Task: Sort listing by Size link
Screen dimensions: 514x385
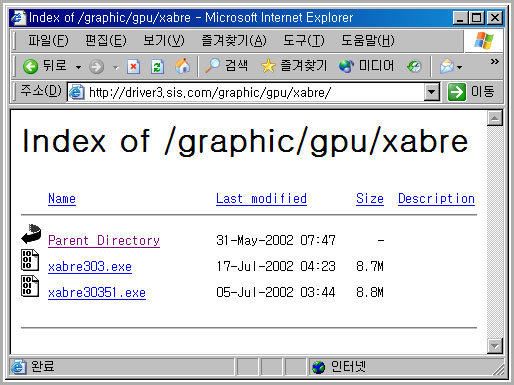Action: 370,199
